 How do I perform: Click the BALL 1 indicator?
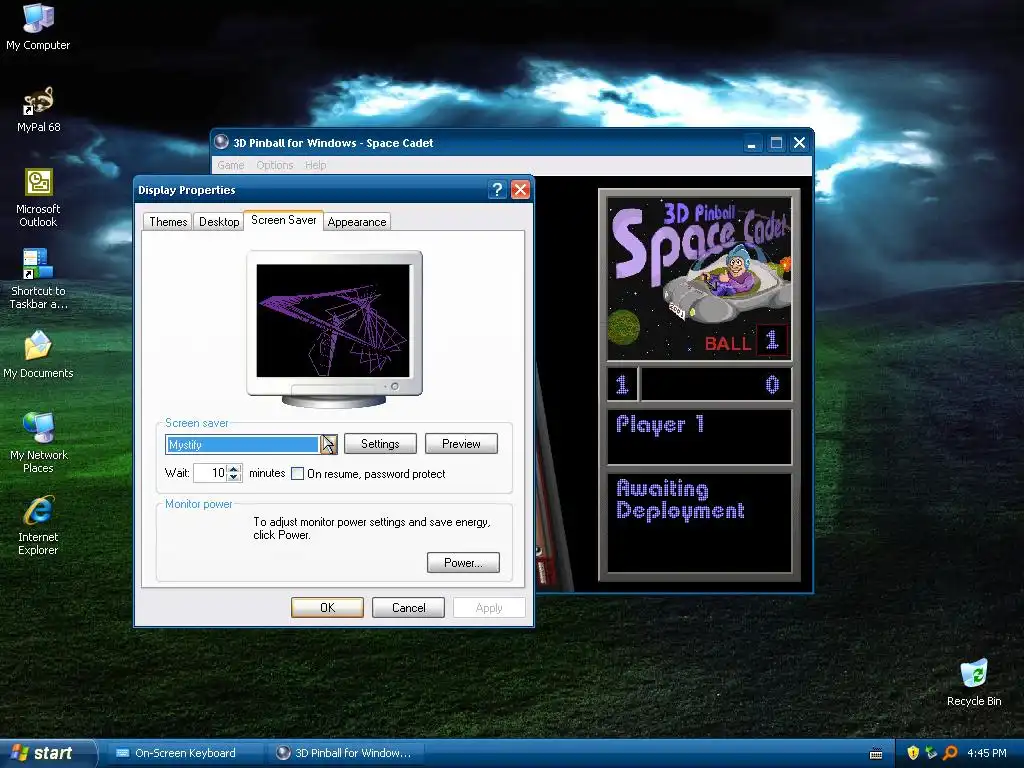[x=746, y=341]
